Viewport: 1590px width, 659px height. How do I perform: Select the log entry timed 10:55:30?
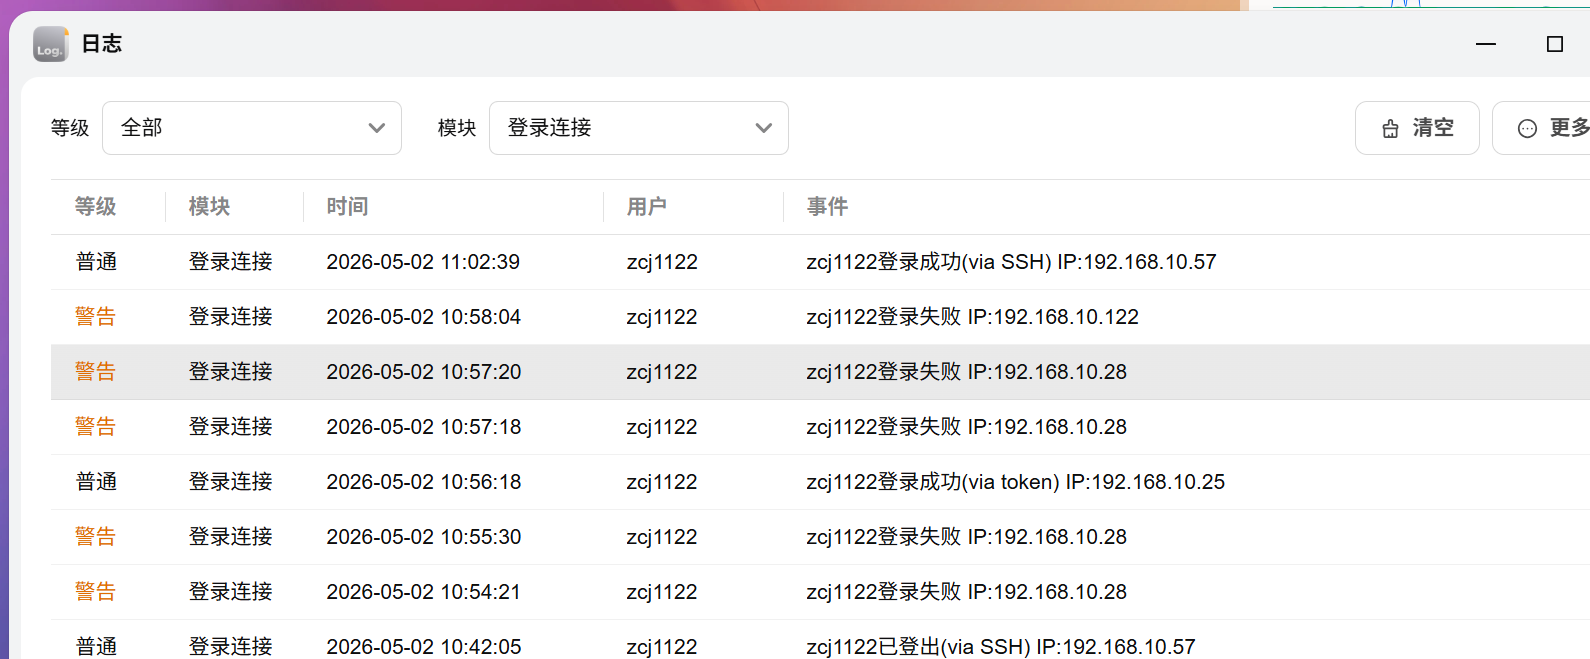(820, 537)
